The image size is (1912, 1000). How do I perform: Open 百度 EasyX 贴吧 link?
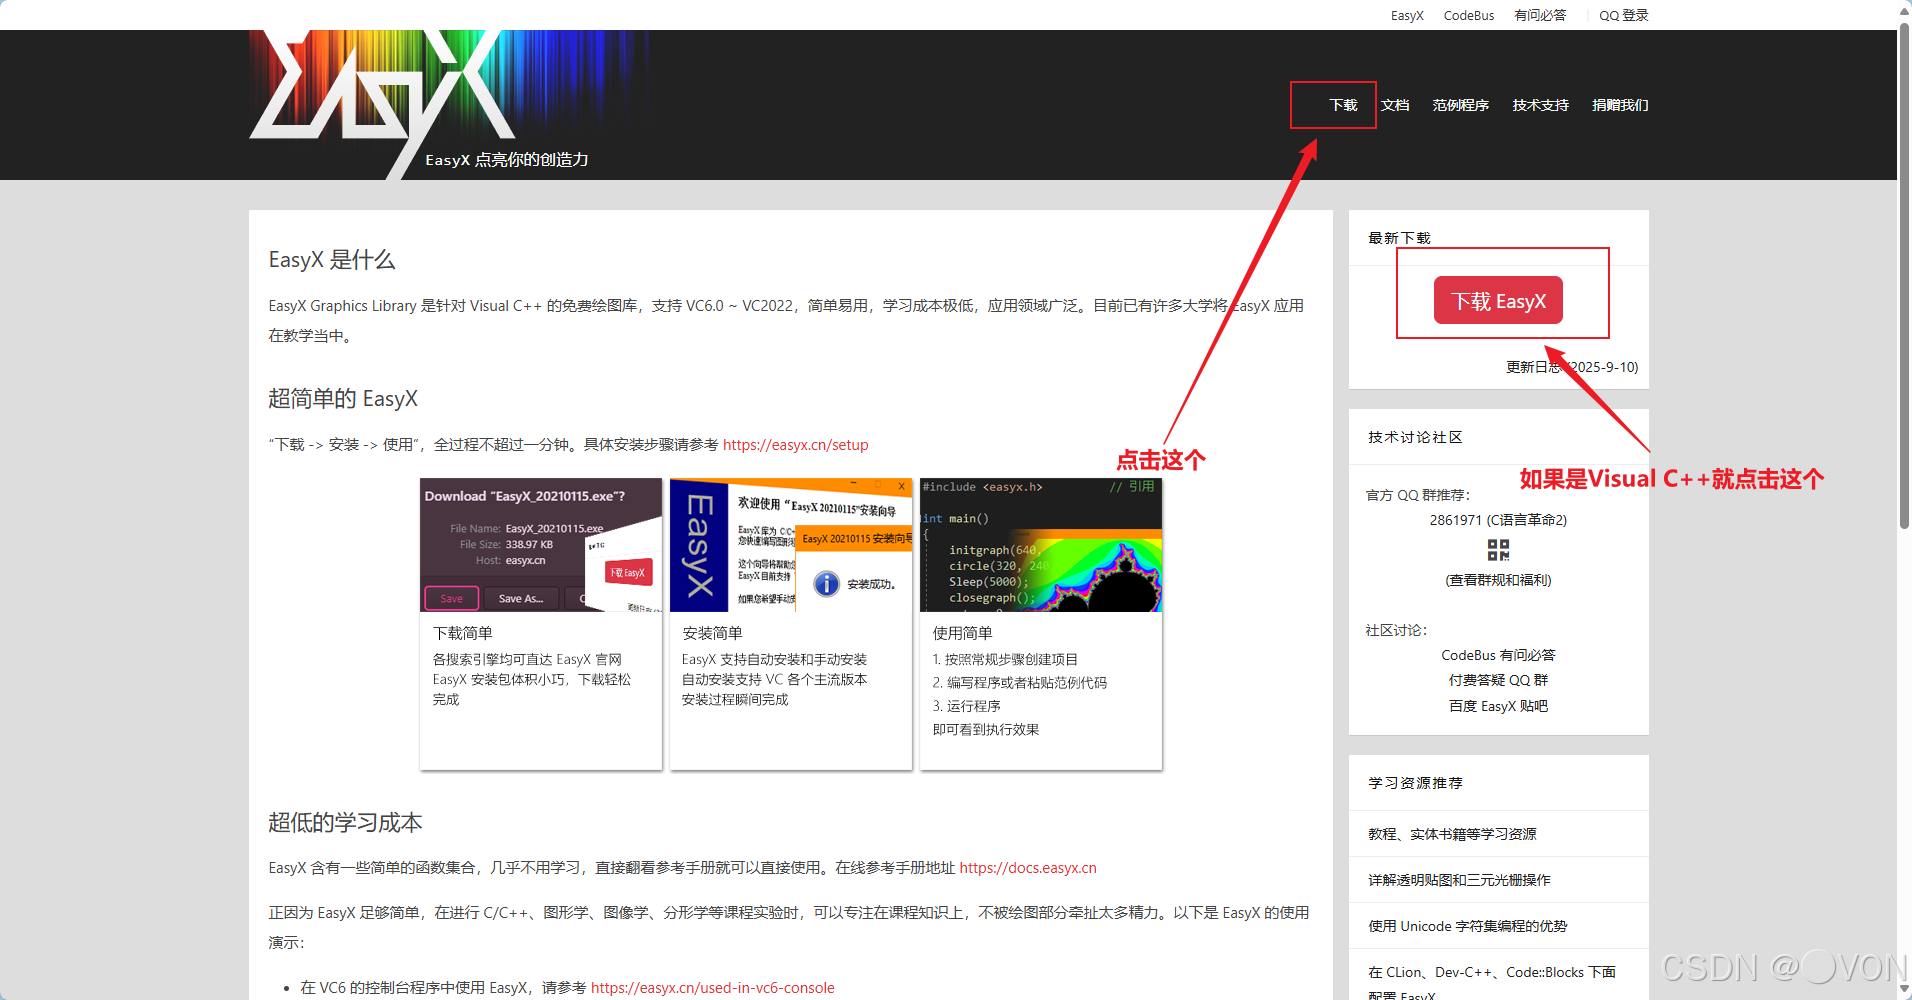pos(1498,706)
